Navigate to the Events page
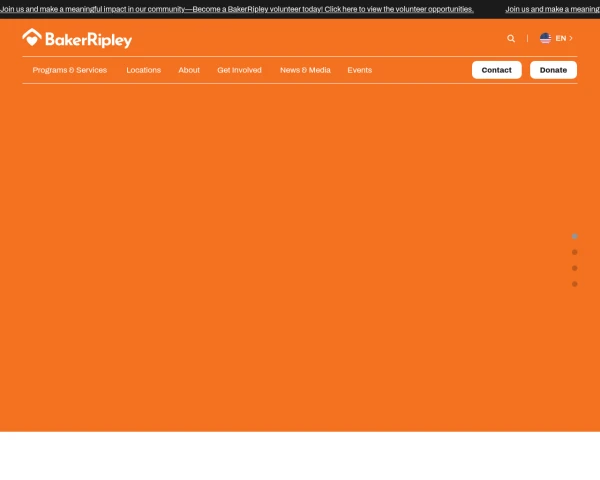 point(359,70)
